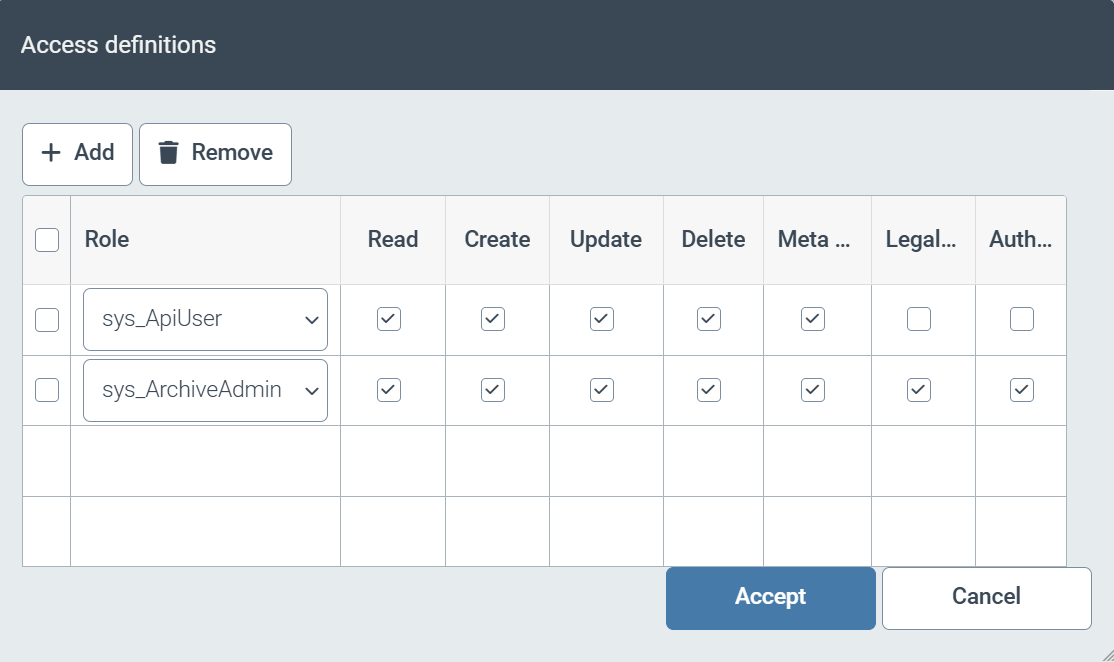Uncheck Read permission for sys_ApiUser
This screenshot has height=662, width=1114.
(388, 319)
